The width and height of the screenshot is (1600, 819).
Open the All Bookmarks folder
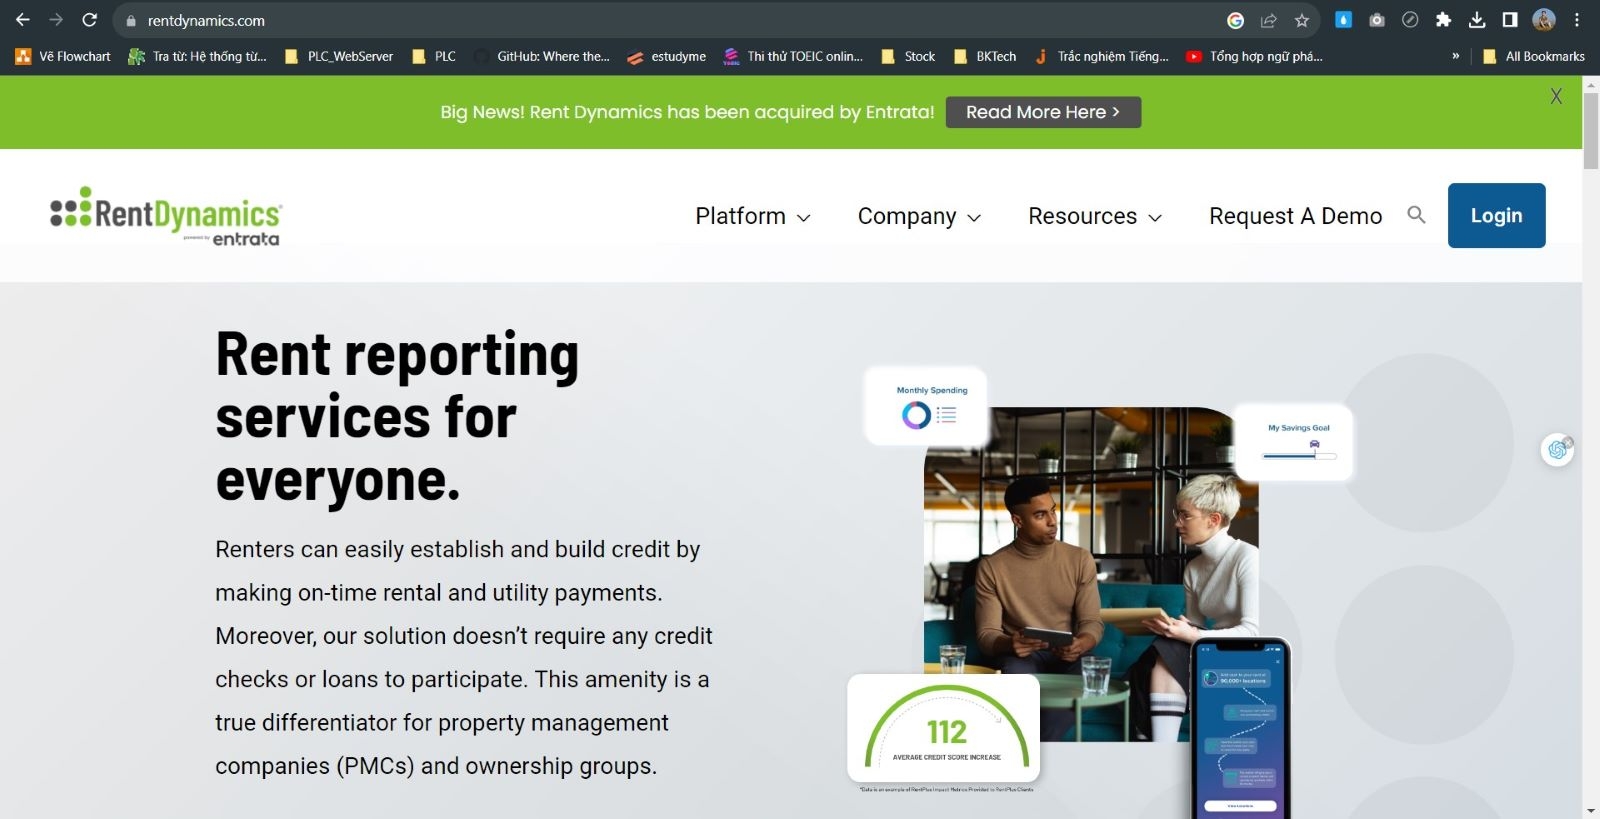tap(1534, 57)
